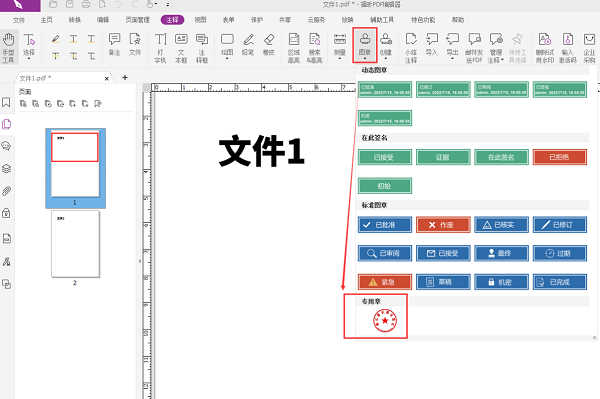Click the Undo arrow in title bar

click(118, 5)
